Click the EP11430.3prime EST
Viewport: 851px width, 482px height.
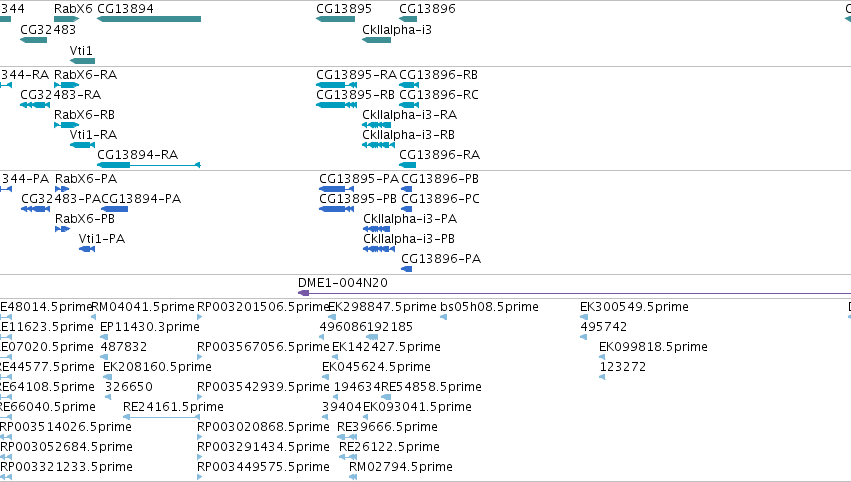[x=104, y=337]
